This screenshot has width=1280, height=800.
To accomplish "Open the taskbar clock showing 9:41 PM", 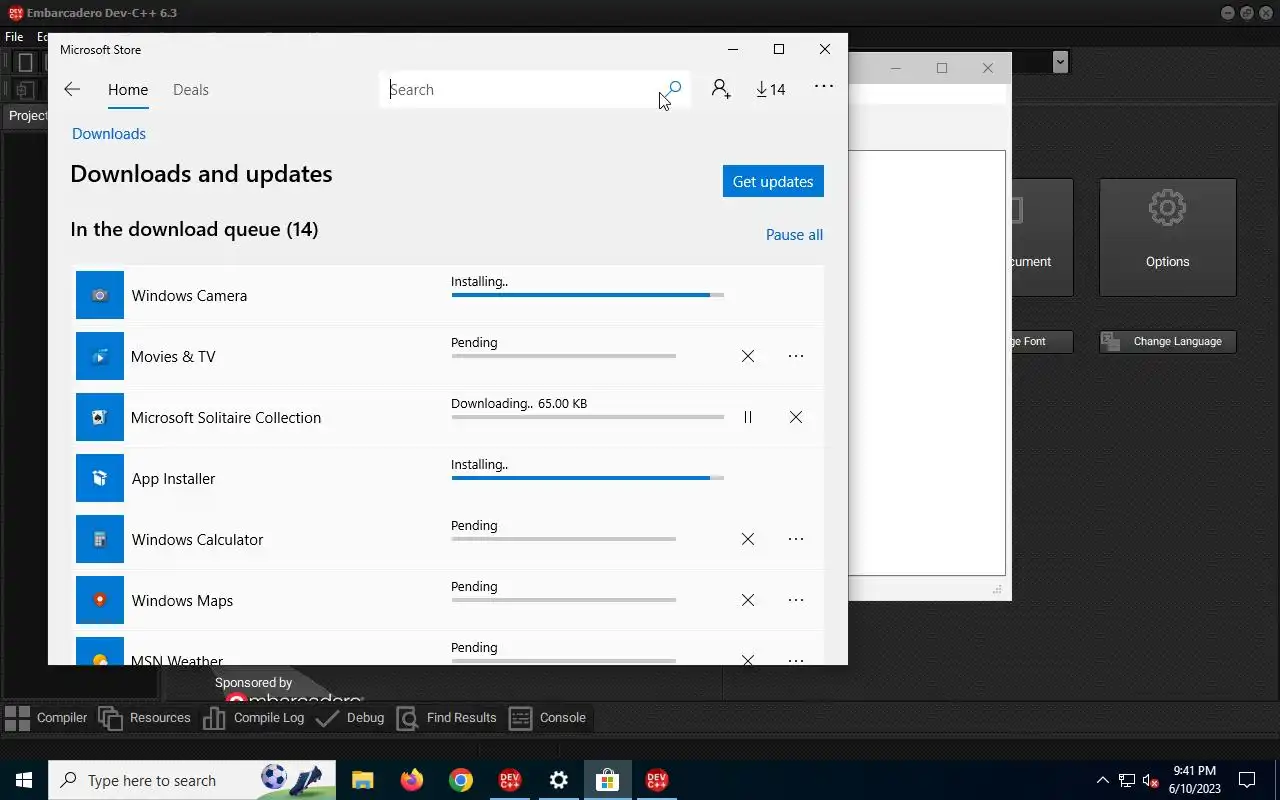I will pos(1194,780).
